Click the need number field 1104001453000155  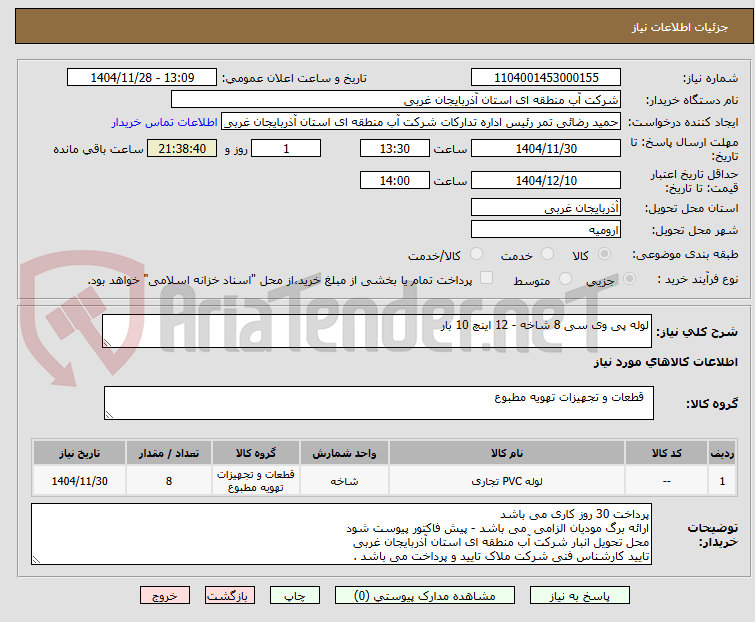[546, 78]
